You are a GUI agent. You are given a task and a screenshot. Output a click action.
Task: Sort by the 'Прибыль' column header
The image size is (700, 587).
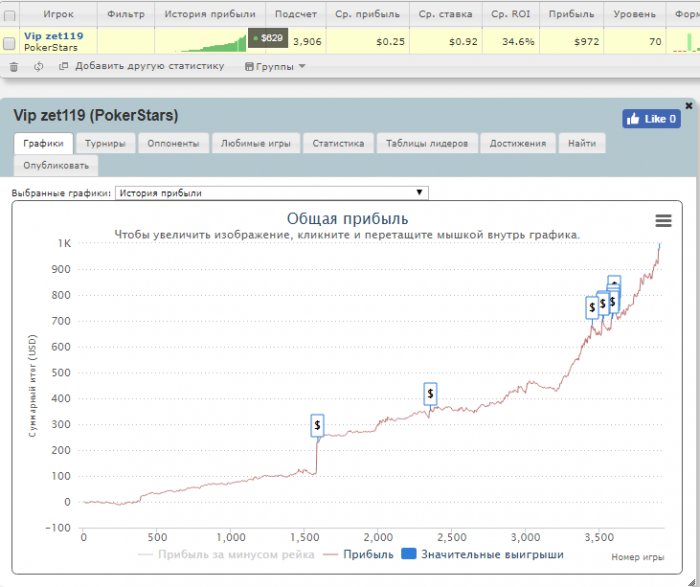571,14
